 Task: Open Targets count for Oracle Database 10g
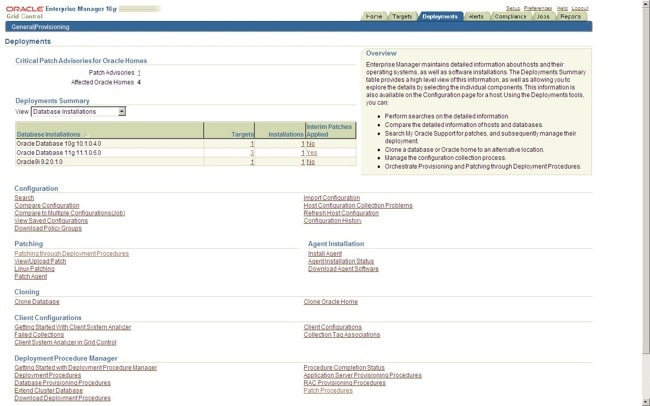coord(252,143)
